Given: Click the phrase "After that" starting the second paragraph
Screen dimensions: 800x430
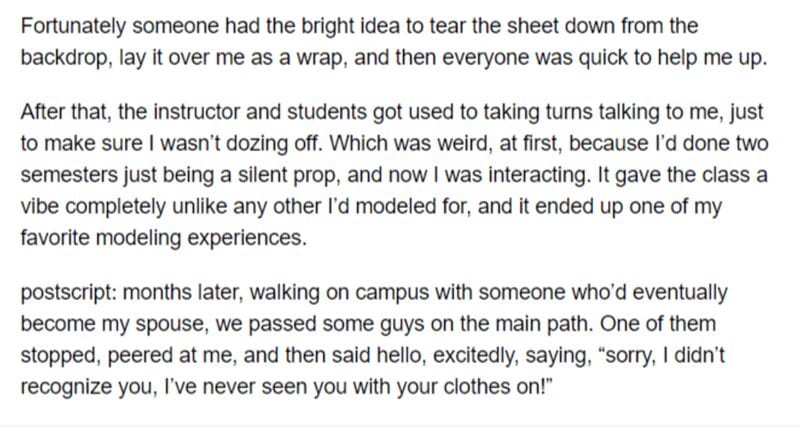Looking at the screenshot, I should click(x=65, y=112).
